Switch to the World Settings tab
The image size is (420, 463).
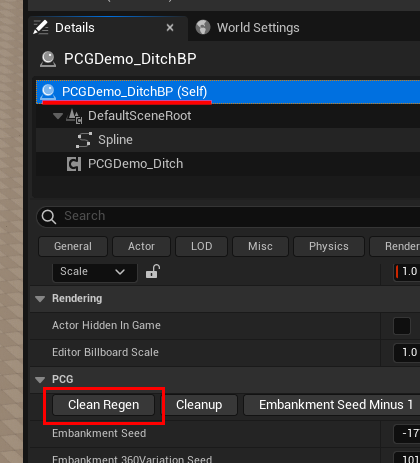pyautogui.click(x=247, y=28)
